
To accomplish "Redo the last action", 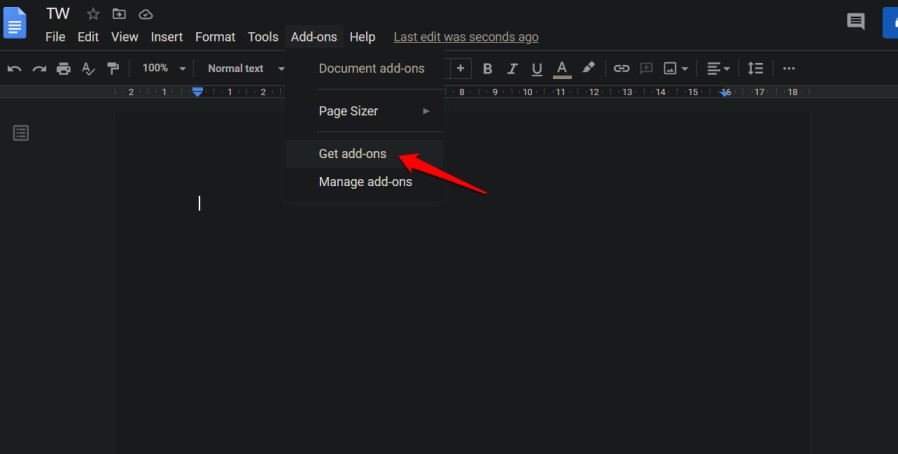I will pos(39,69).
